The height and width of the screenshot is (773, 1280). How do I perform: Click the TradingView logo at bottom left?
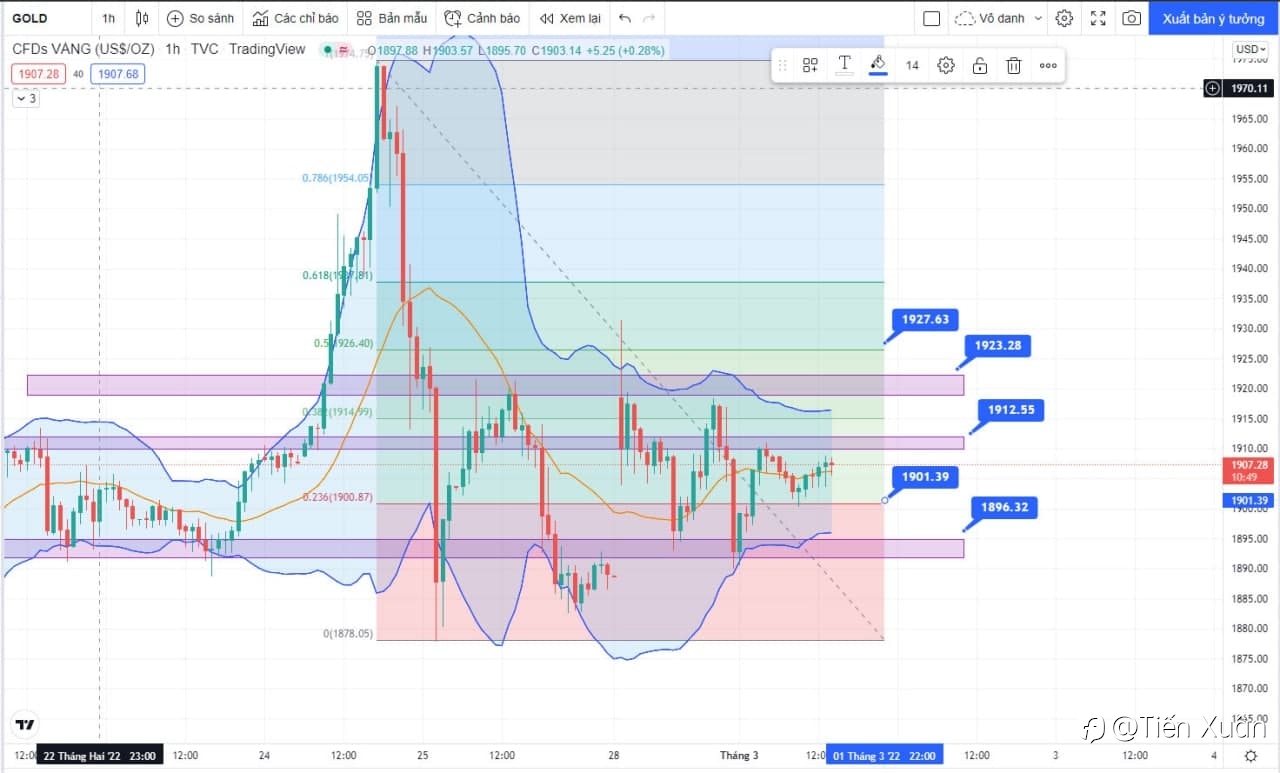coord(25,724)
